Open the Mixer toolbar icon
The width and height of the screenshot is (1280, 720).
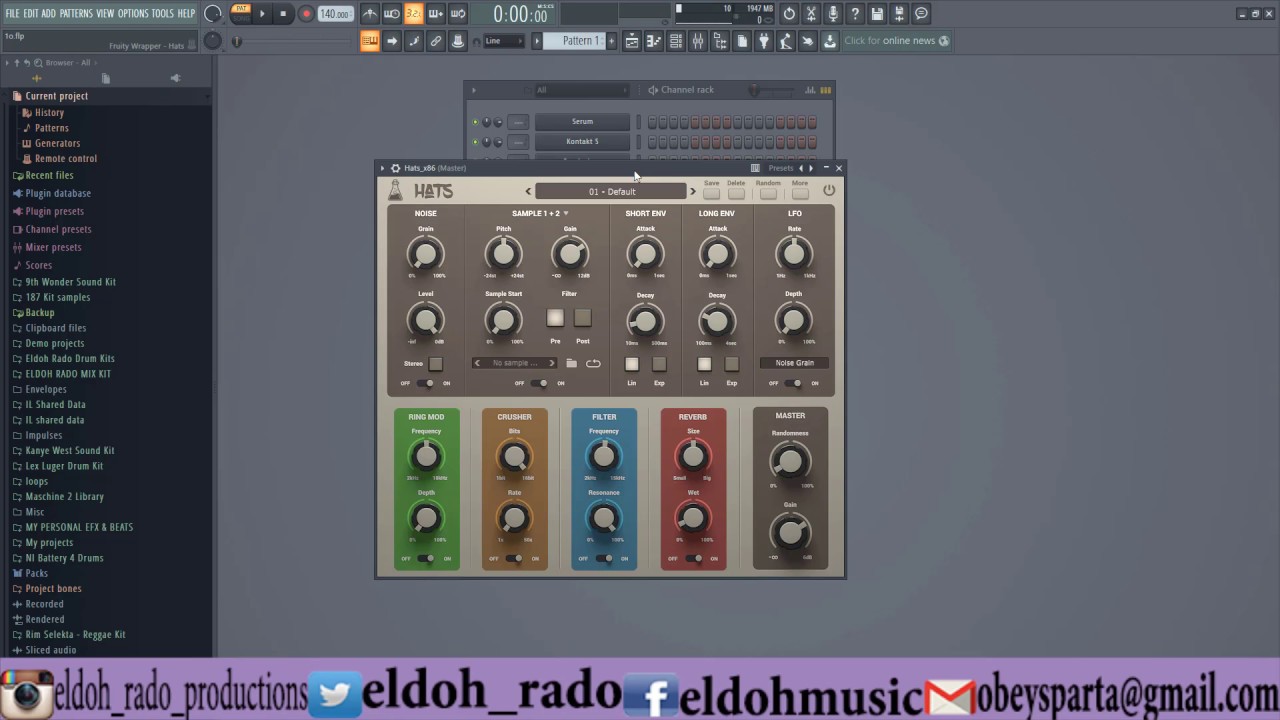click(697, 41)
